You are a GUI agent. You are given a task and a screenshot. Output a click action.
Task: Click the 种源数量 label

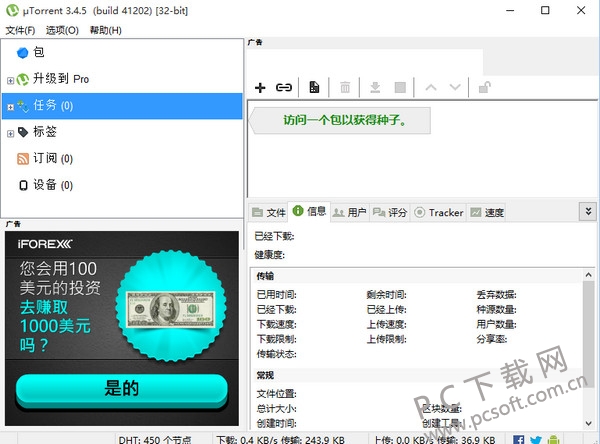[x=496, y=309]
